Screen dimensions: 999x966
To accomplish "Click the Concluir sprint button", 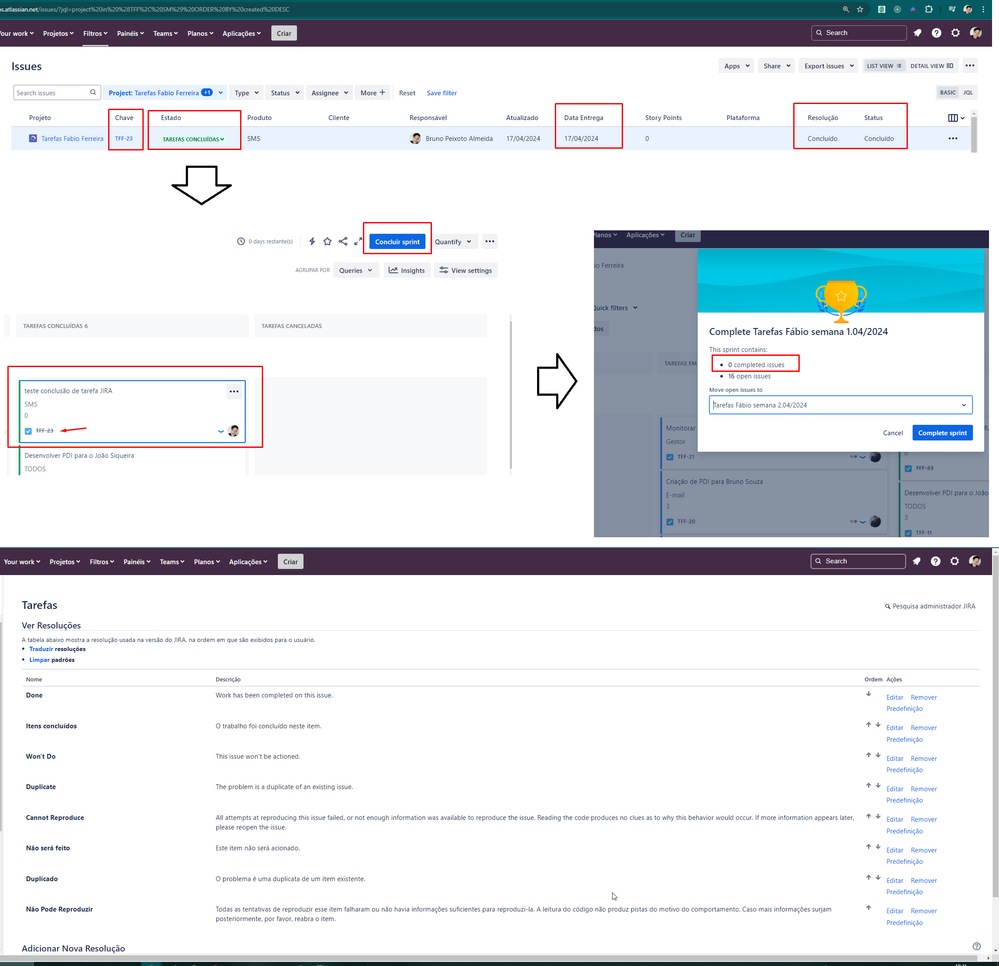I will [397, 242].
